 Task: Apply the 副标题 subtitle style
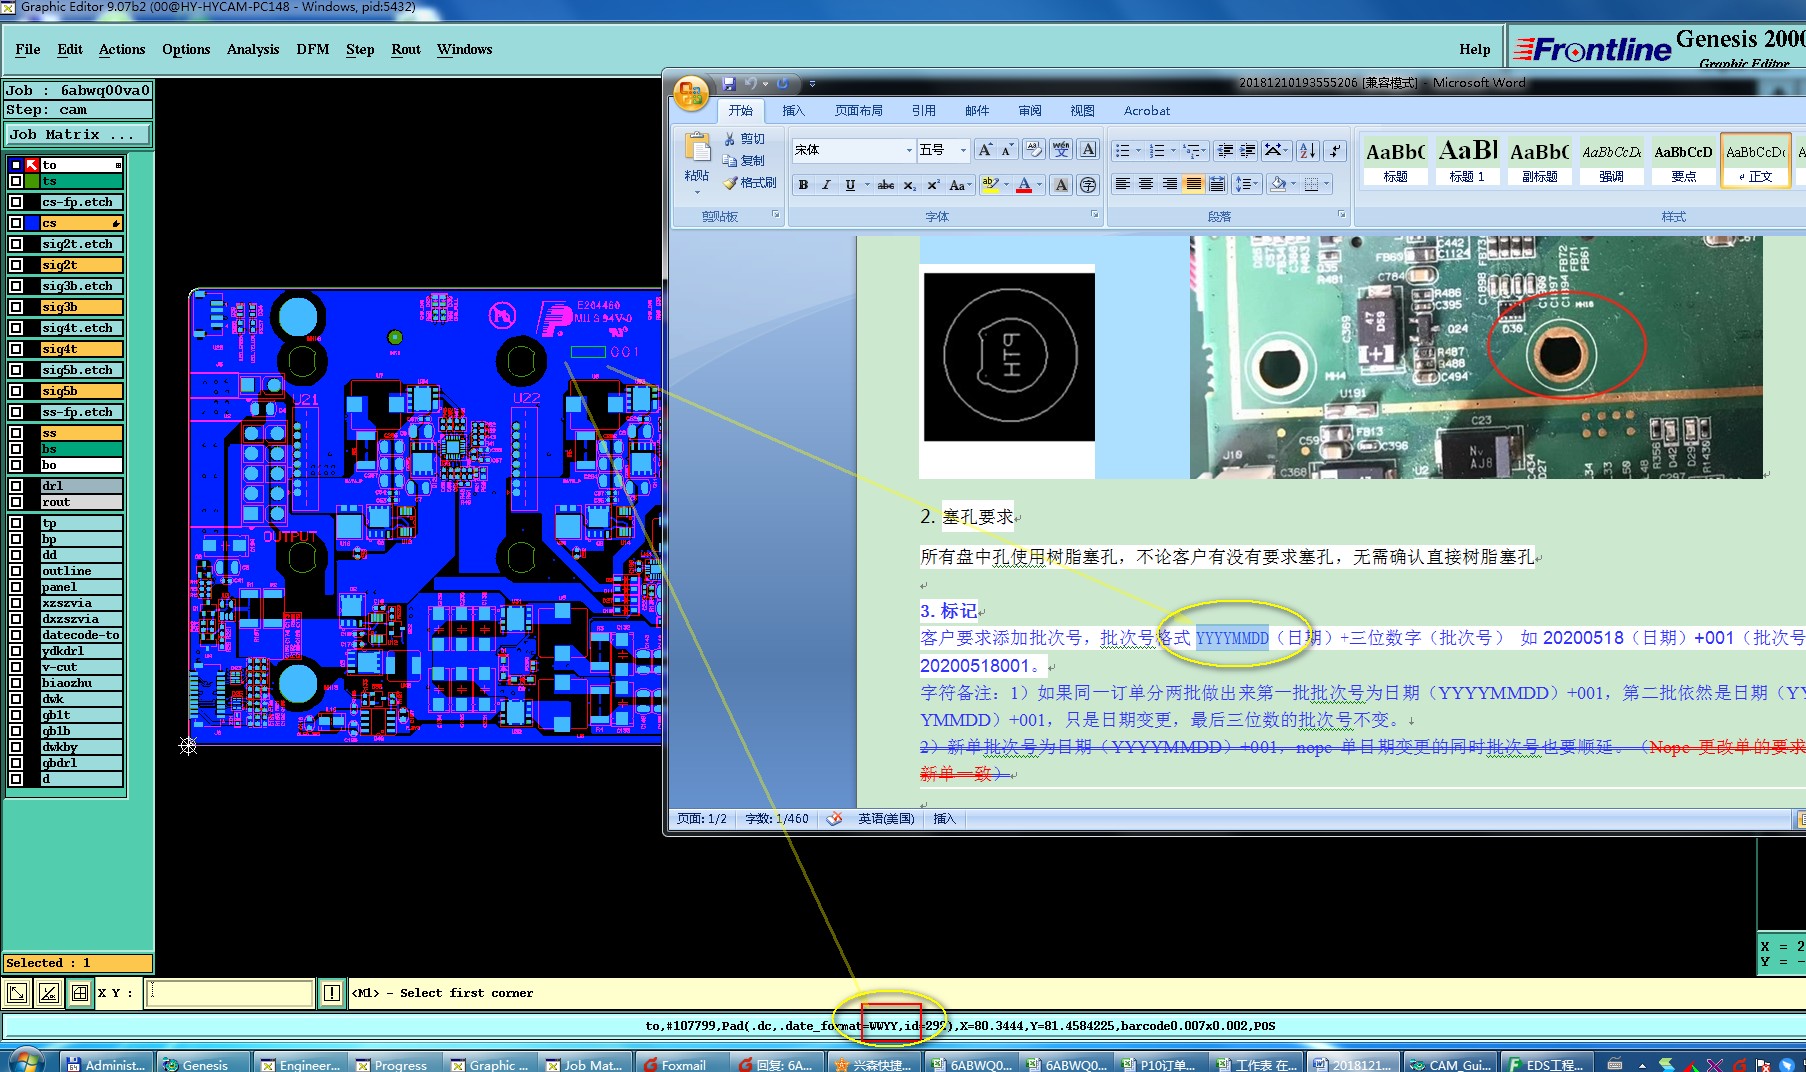pos(1540,161)
